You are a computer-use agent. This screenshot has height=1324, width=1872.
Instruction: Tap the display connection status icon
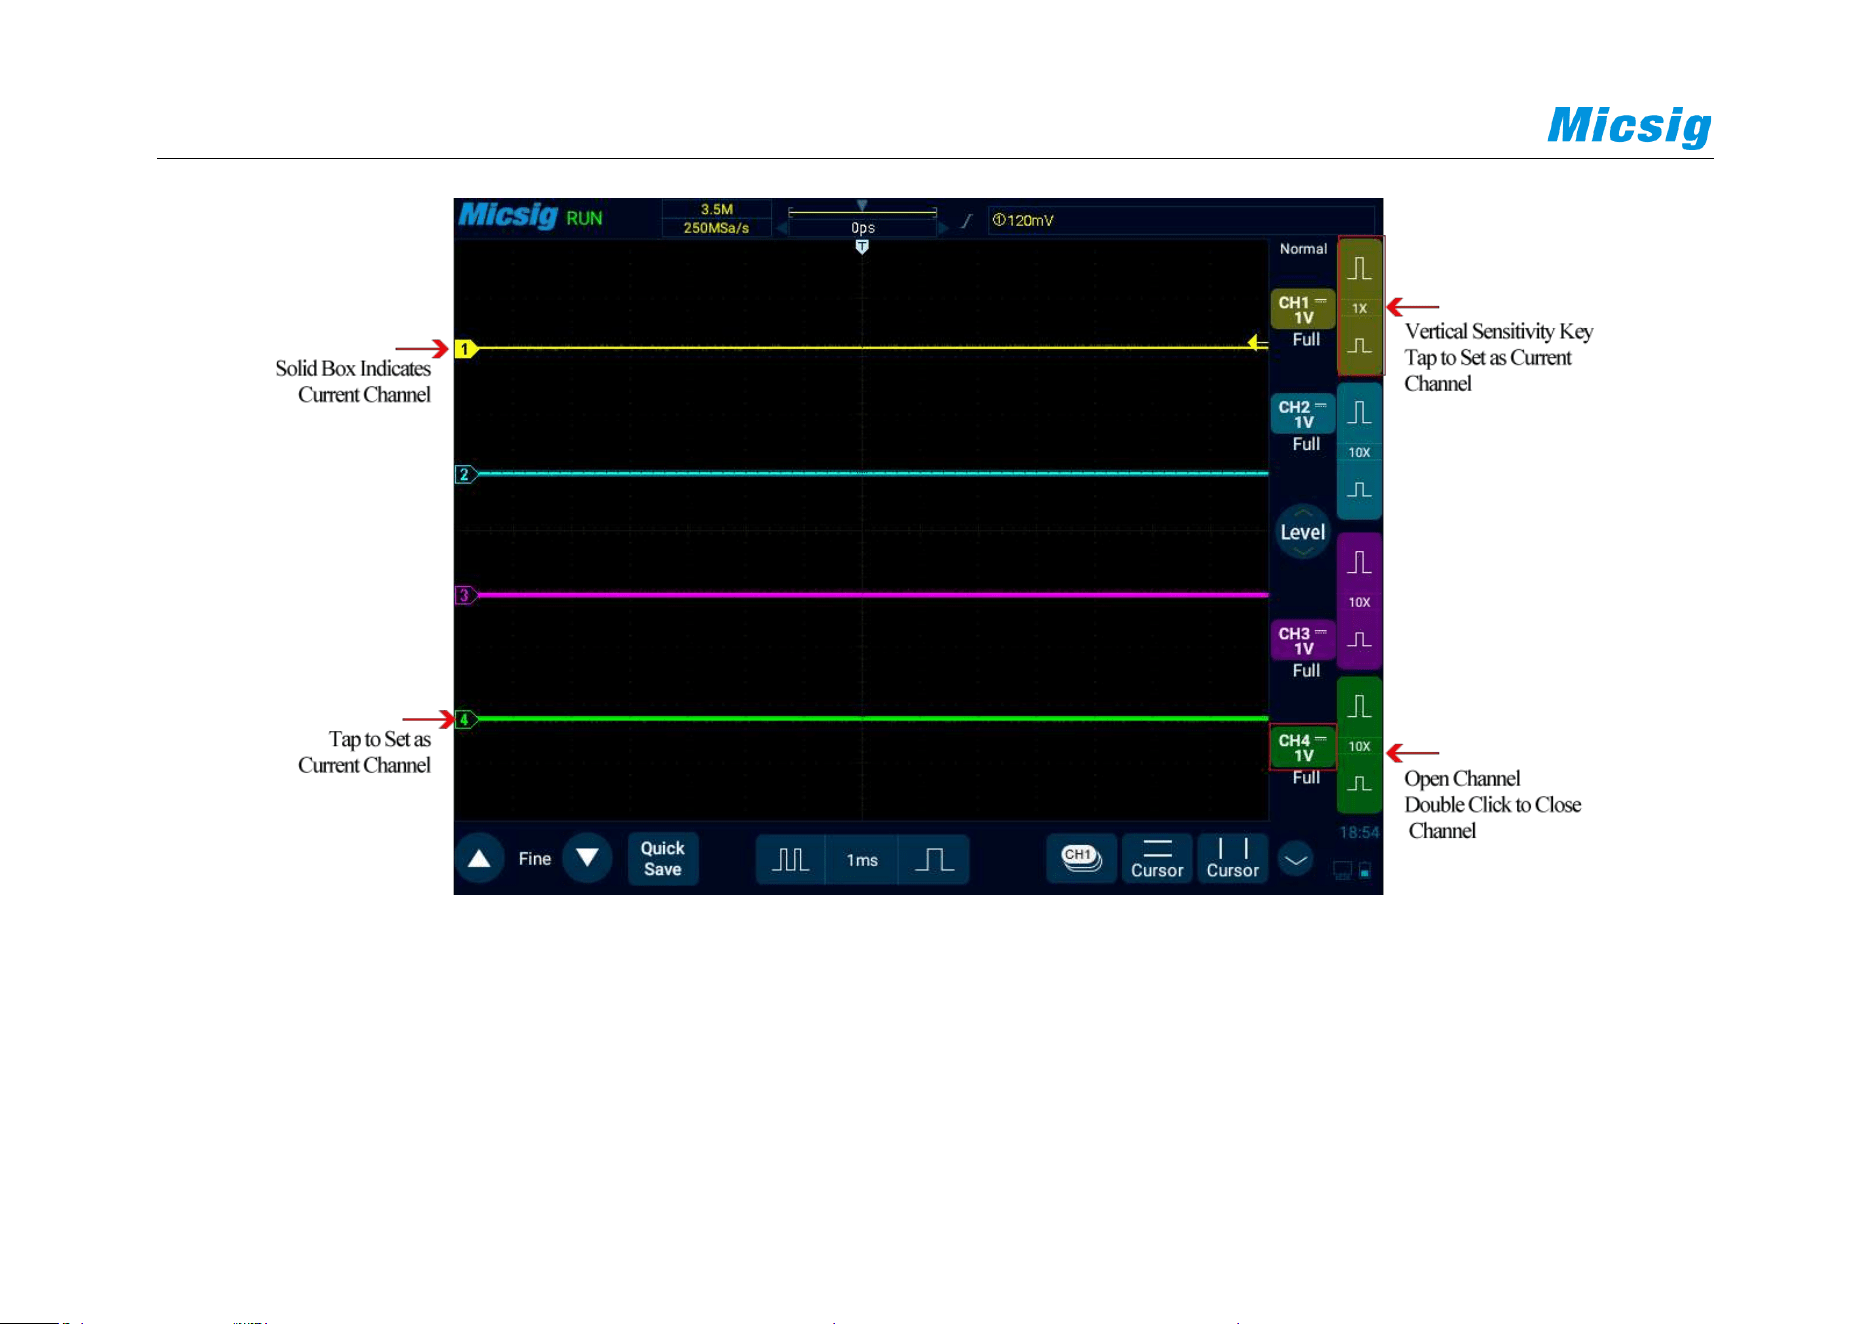[1343, 870]
